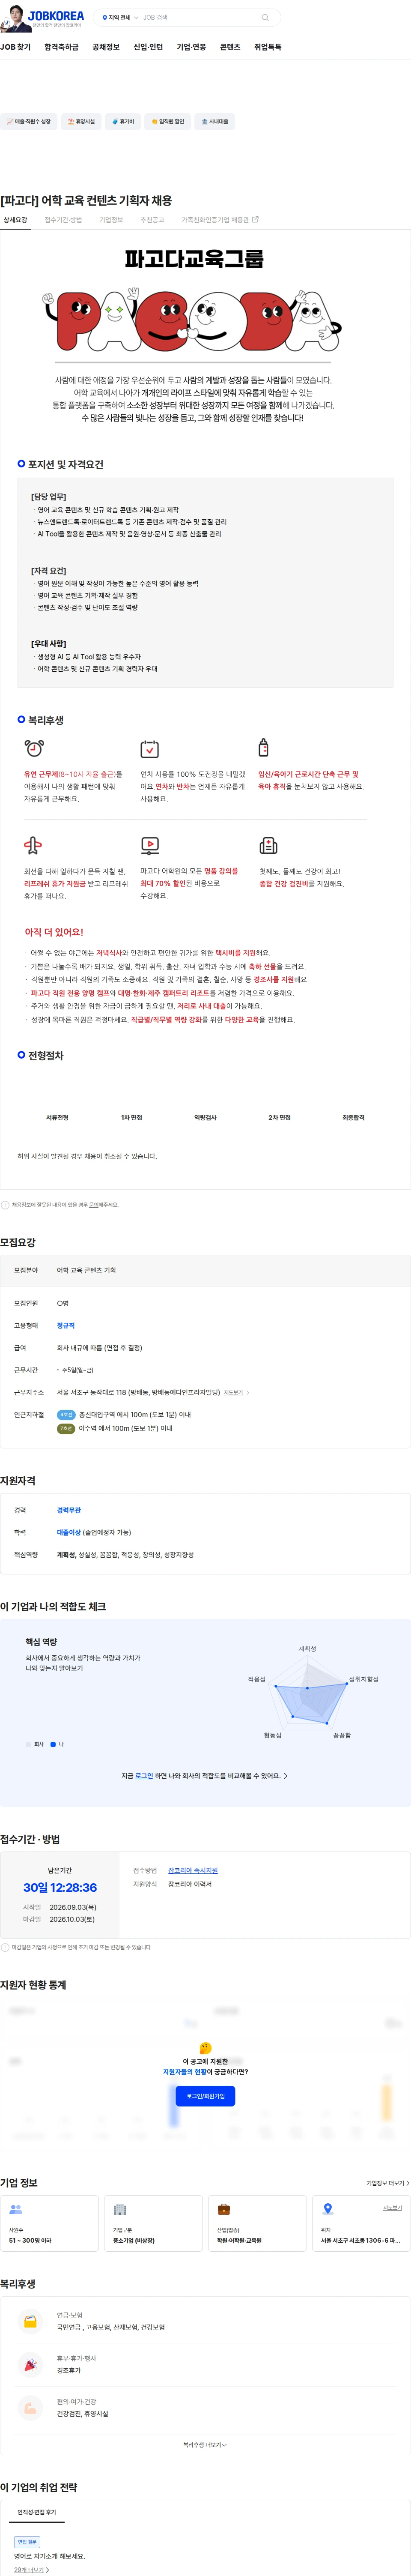Click the baby bottle childcare icon
Viewport: 411px width, 2576px height.
pos(263,747)
